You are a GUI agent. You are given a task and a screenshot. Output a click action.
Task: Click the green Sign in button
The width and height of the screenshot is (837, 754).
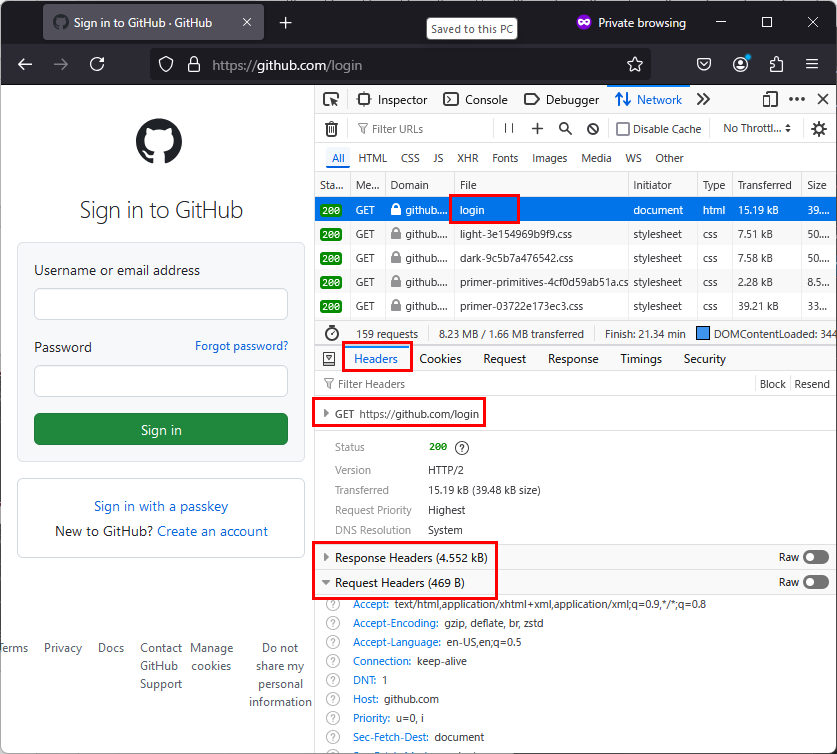coord(161,429)
